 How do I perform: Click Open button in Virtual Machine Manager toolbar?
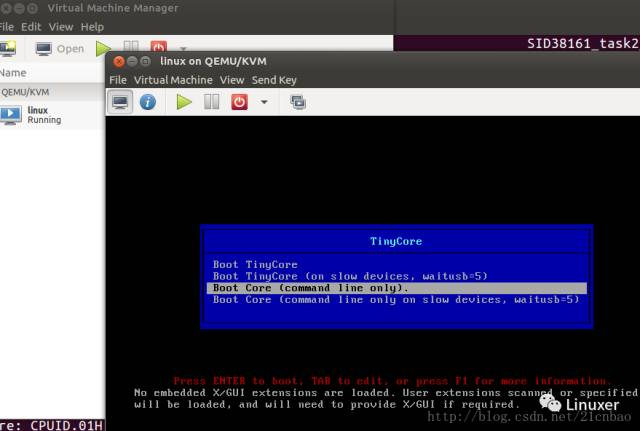(x=60, y=49)
